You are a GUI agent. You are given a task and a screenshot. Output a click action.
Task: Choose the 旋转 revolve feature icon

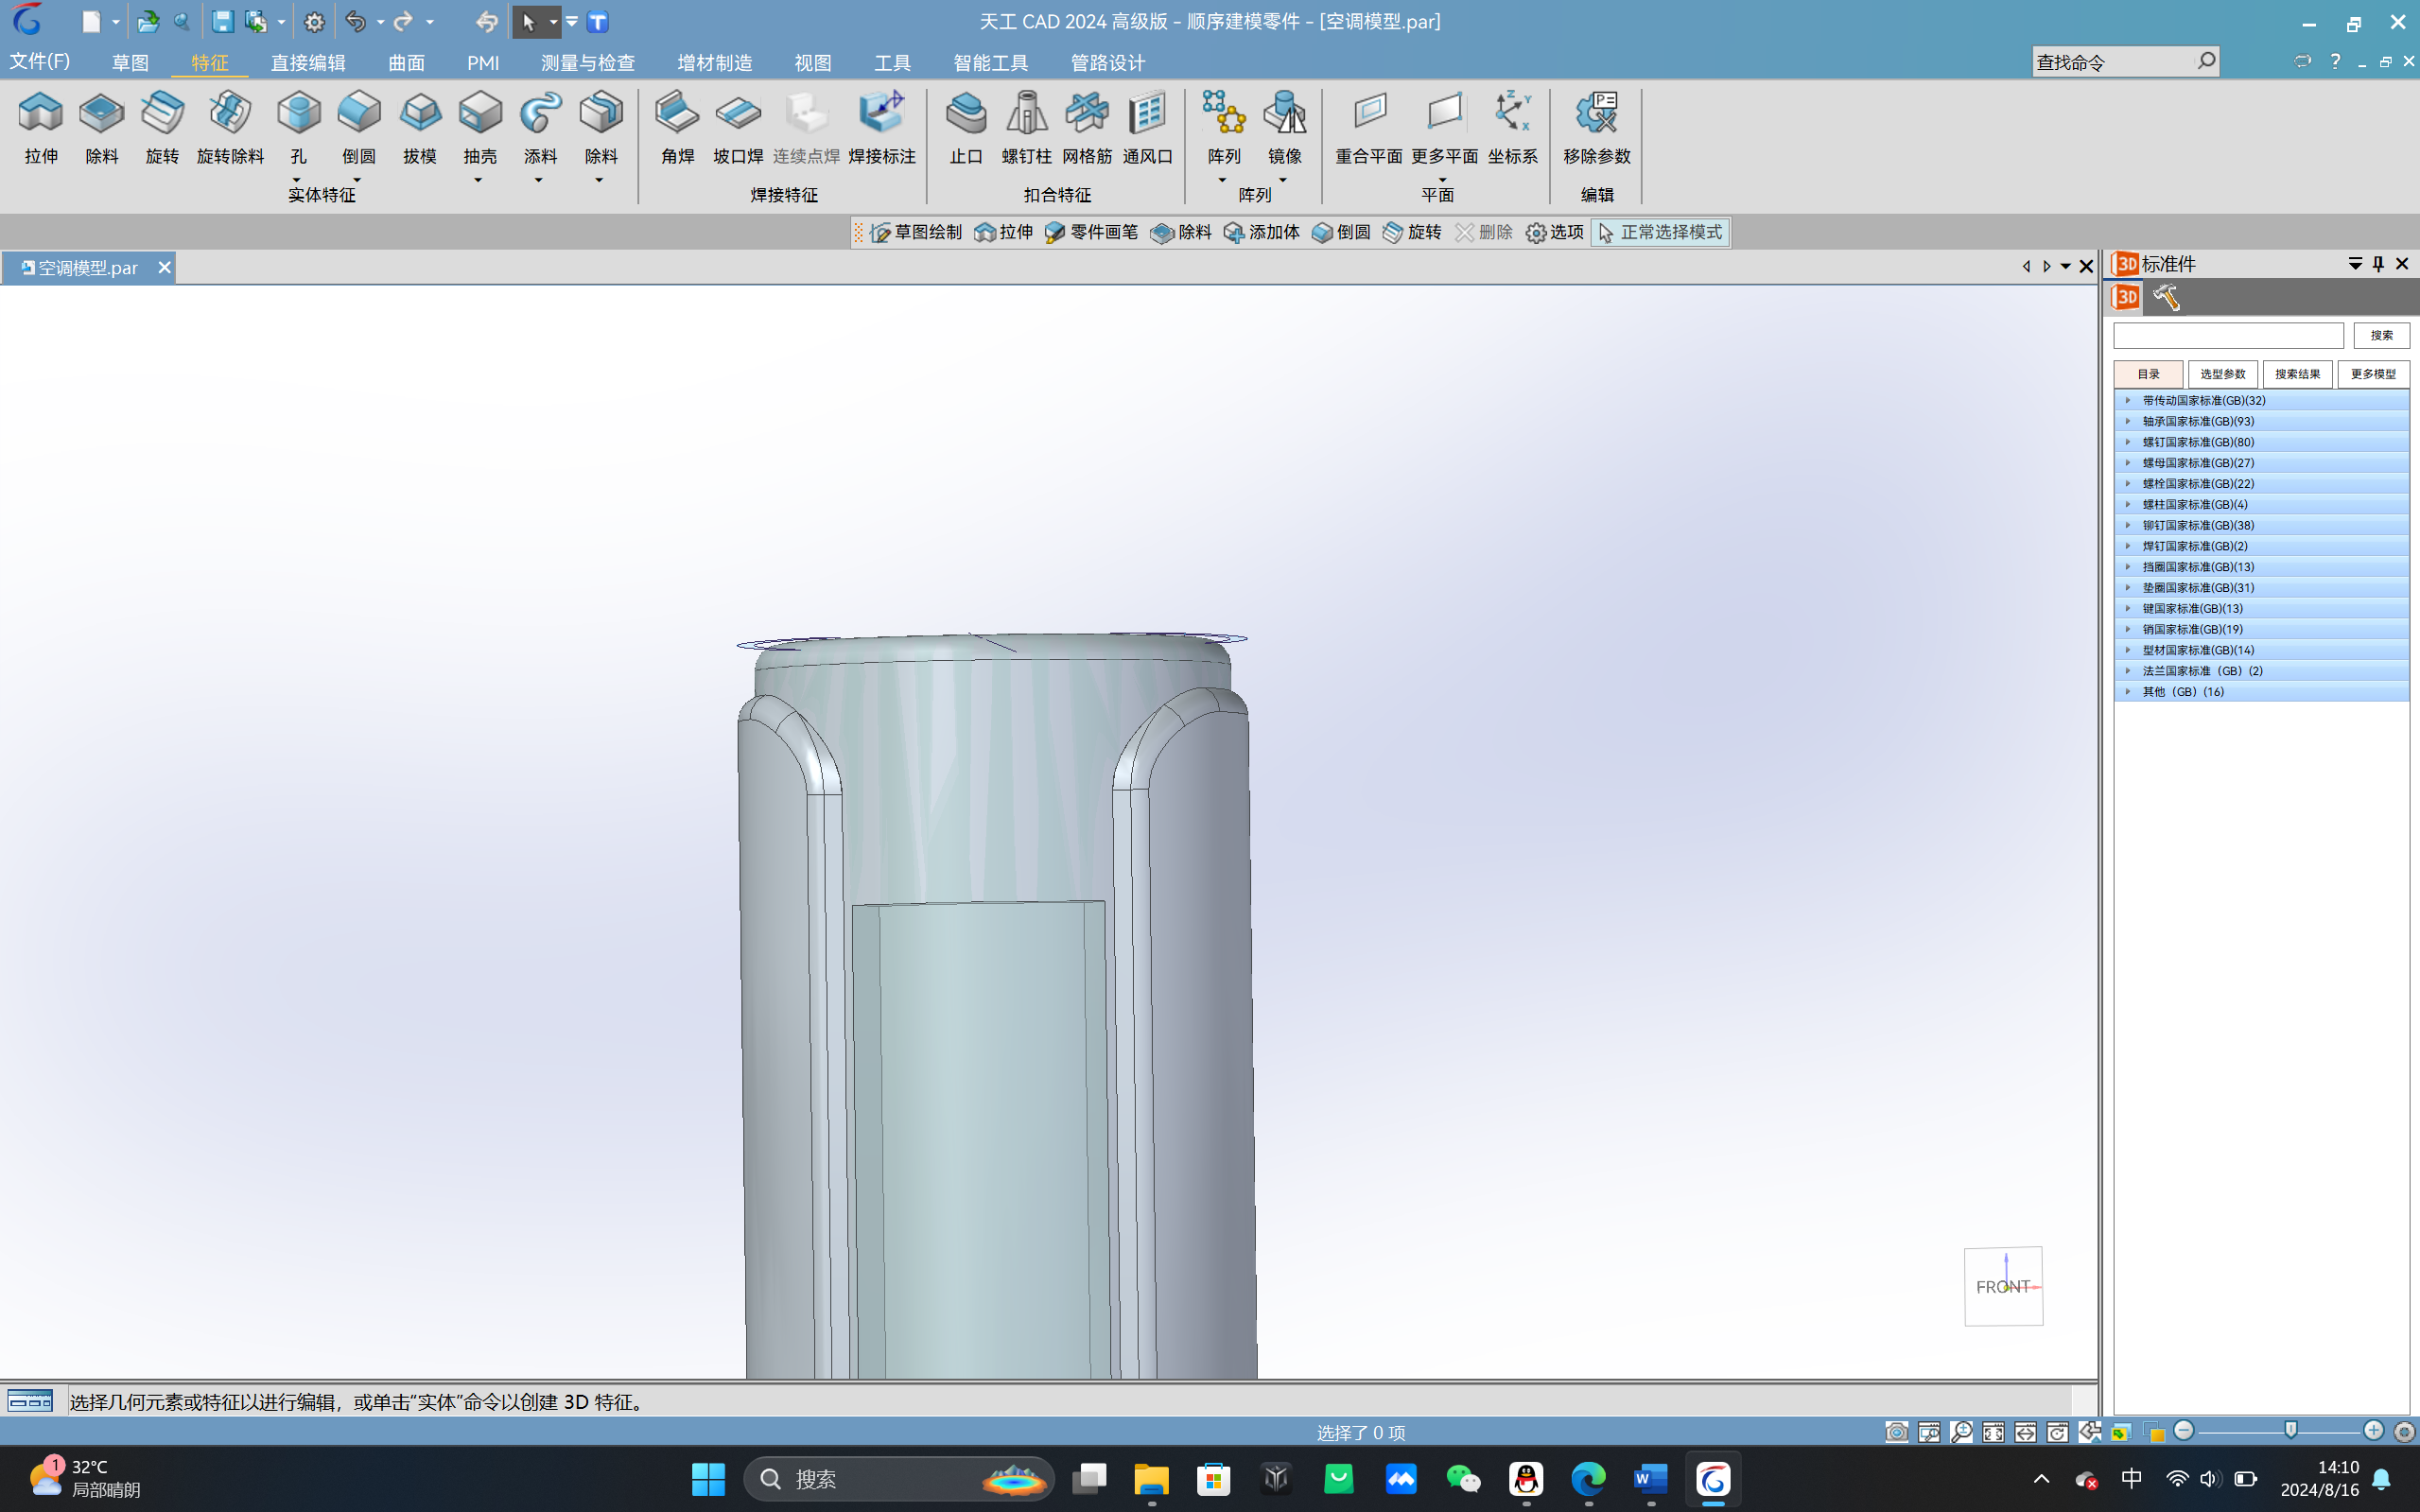point(162,127)
